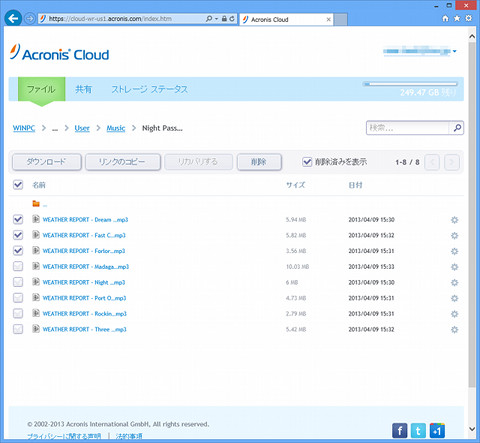480x443 pixels.
Task: Go back with browser back arrow
Action: [x=13, y=19]
